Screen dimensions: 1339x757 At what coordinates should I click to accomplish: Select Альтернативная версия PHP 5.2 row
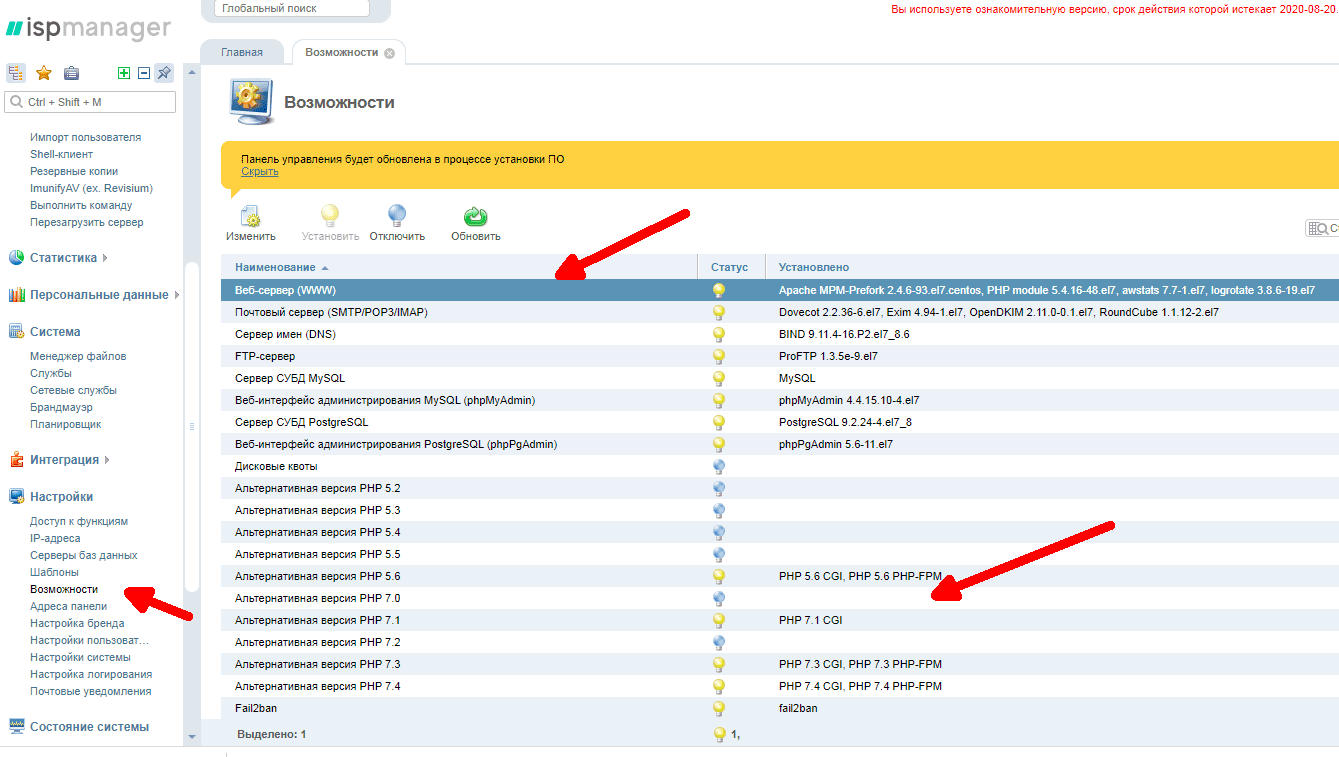[x=780, y=488]
